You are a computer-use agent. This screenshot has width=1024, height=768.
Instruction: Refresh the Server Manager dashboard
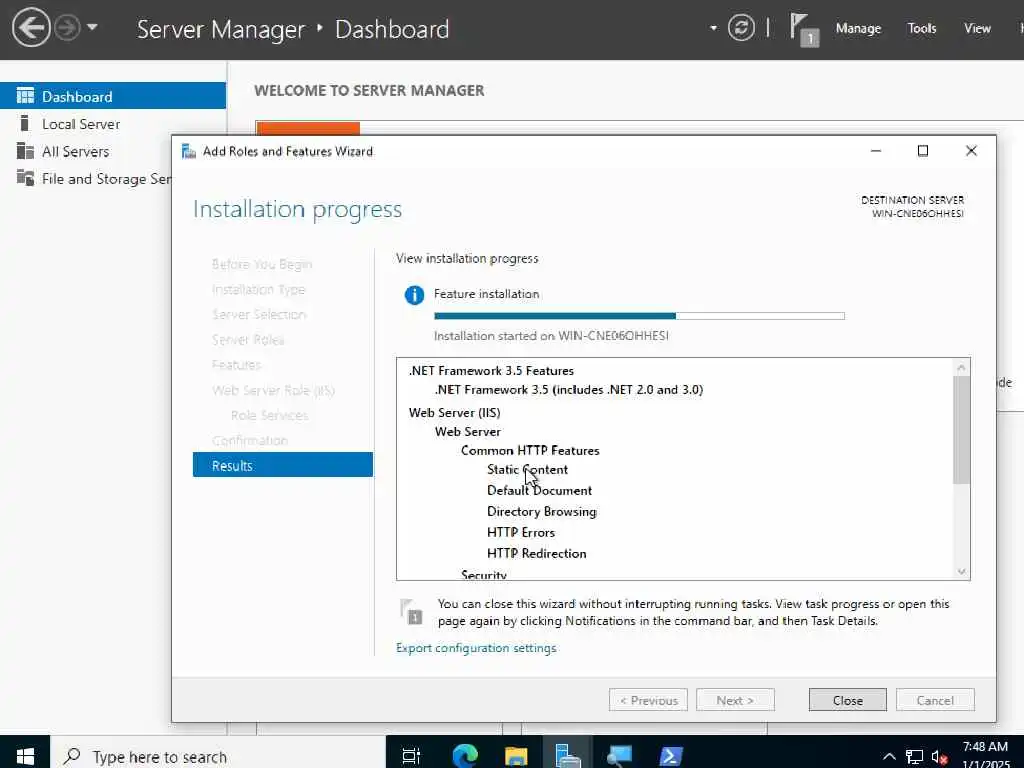pyautogui.click(x=741, y=28)
